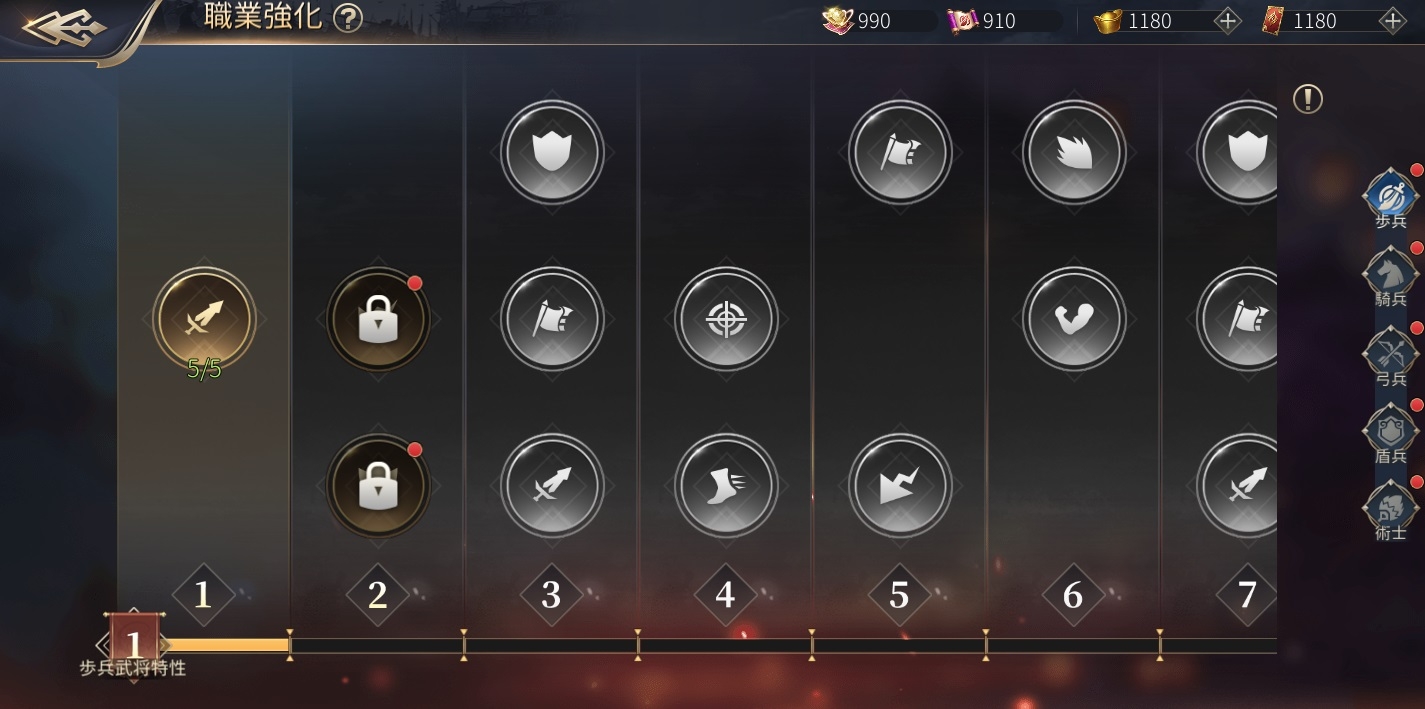Select the gold sword skill node showing 5/5
The height and width of the screenshot is (709, 1425).
(204, 319)
